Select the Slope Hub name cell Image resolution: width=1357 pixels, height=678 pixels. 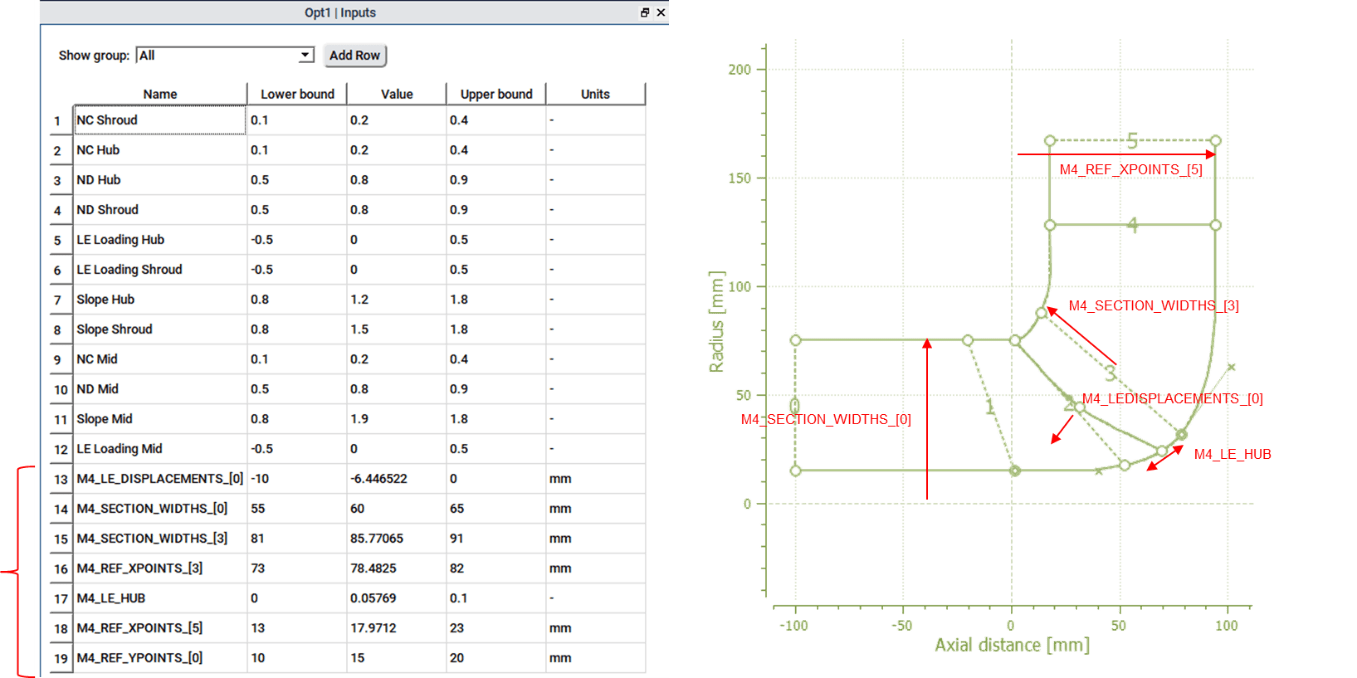tap(160, 299)
